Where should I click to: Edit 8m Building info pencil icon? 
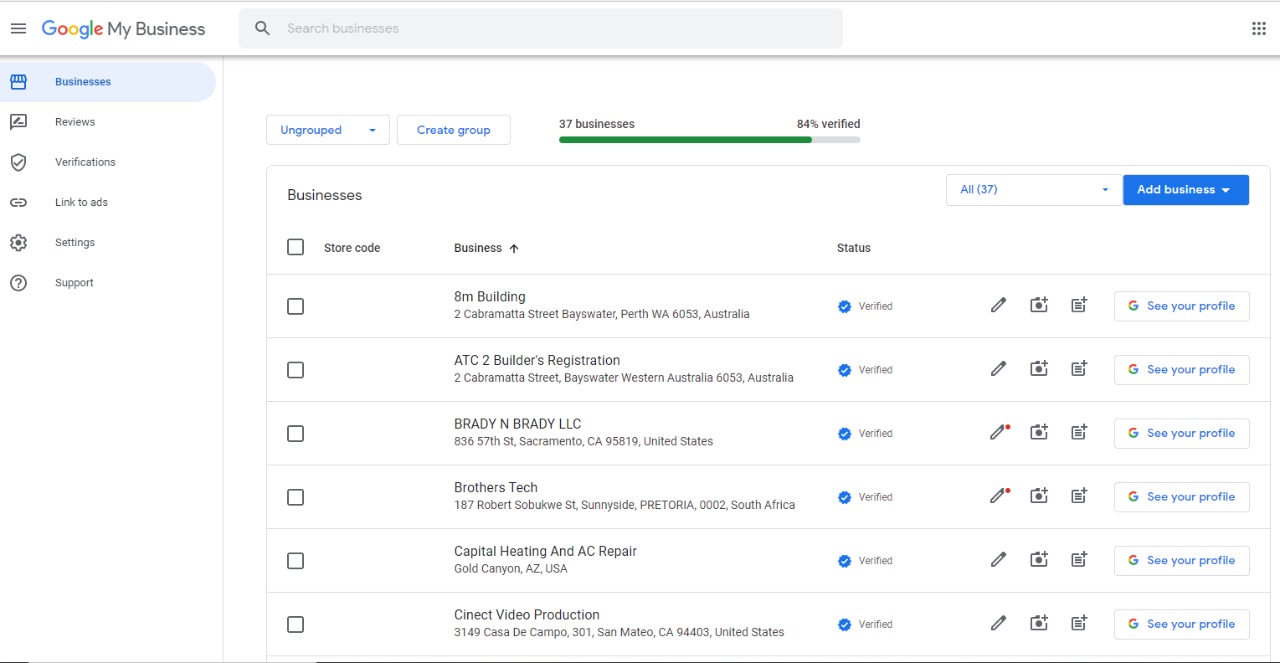click(998, 306)
